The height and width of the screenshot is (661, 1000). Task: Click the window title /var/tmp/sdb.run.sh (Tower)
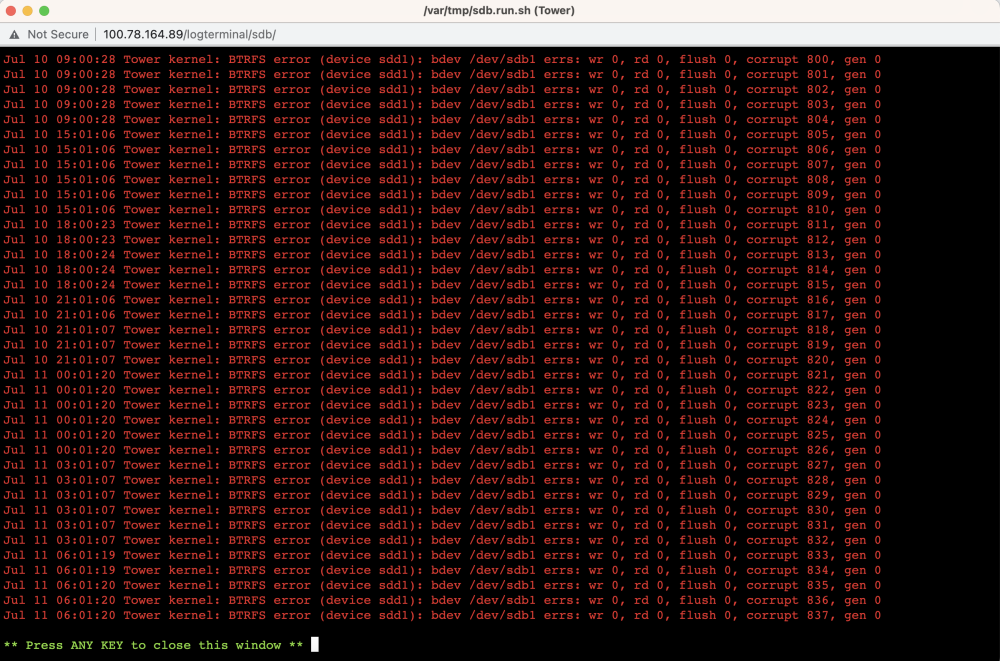coord(499,10)
